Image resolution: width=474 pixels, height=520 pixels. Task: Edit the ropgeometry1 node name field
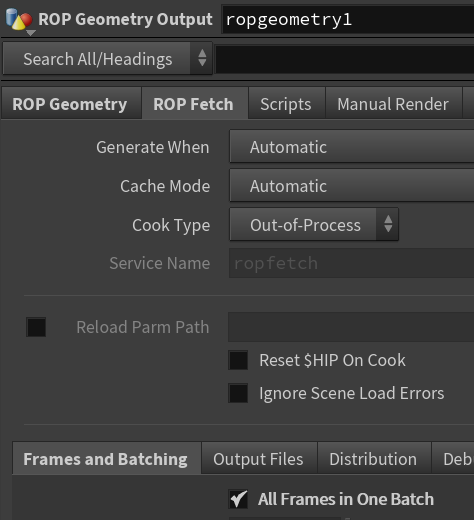[348, 19]
